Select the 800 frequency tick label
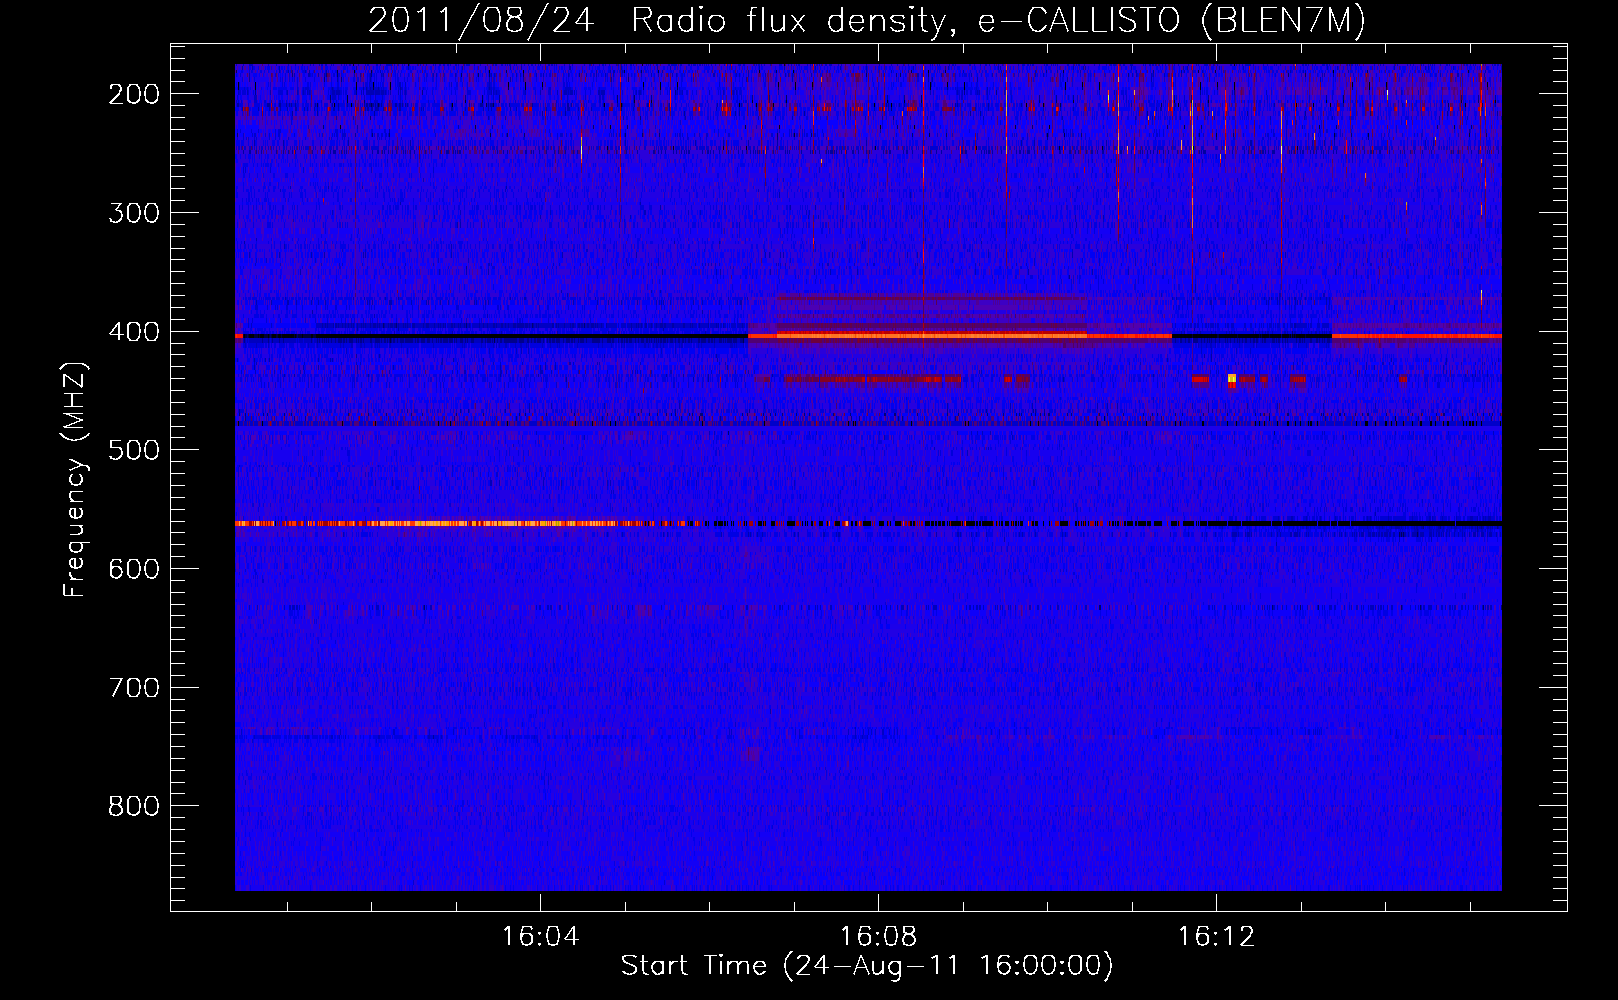This screenshot has width=1618, height=1000. 134,806
